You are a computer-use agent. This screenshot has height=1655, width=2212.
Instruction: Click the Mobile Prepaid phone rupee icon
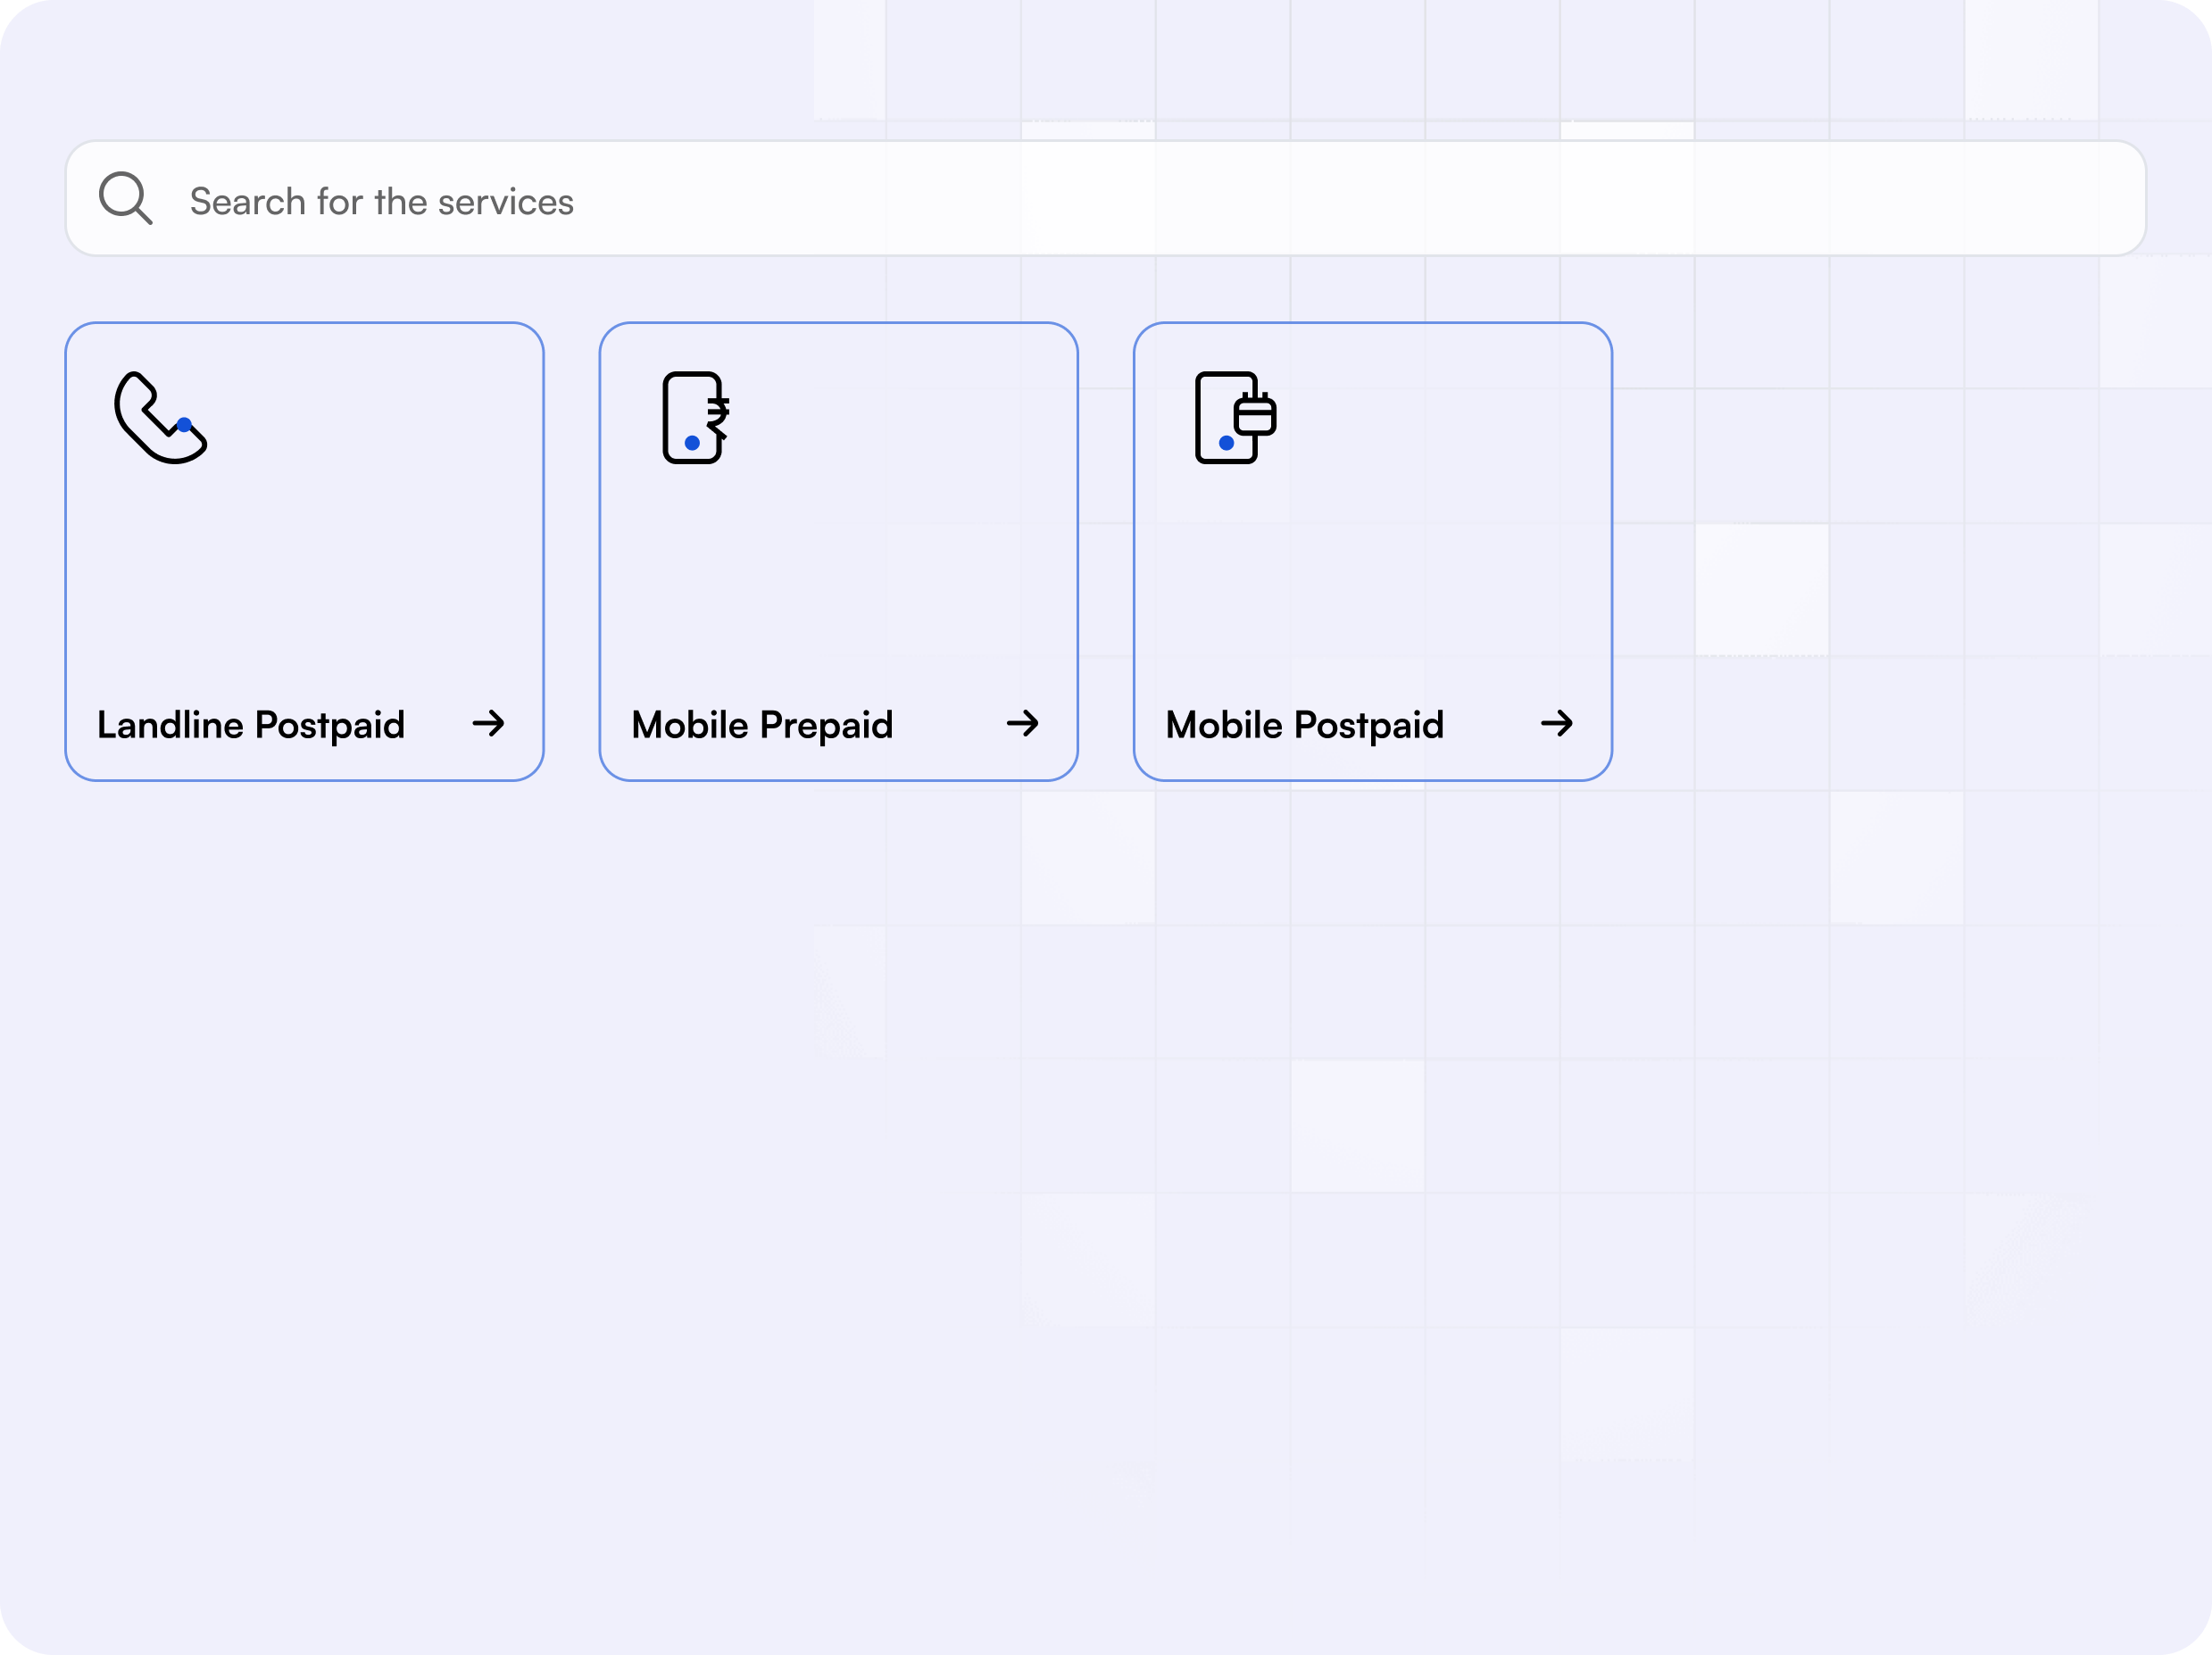(696, 417)
